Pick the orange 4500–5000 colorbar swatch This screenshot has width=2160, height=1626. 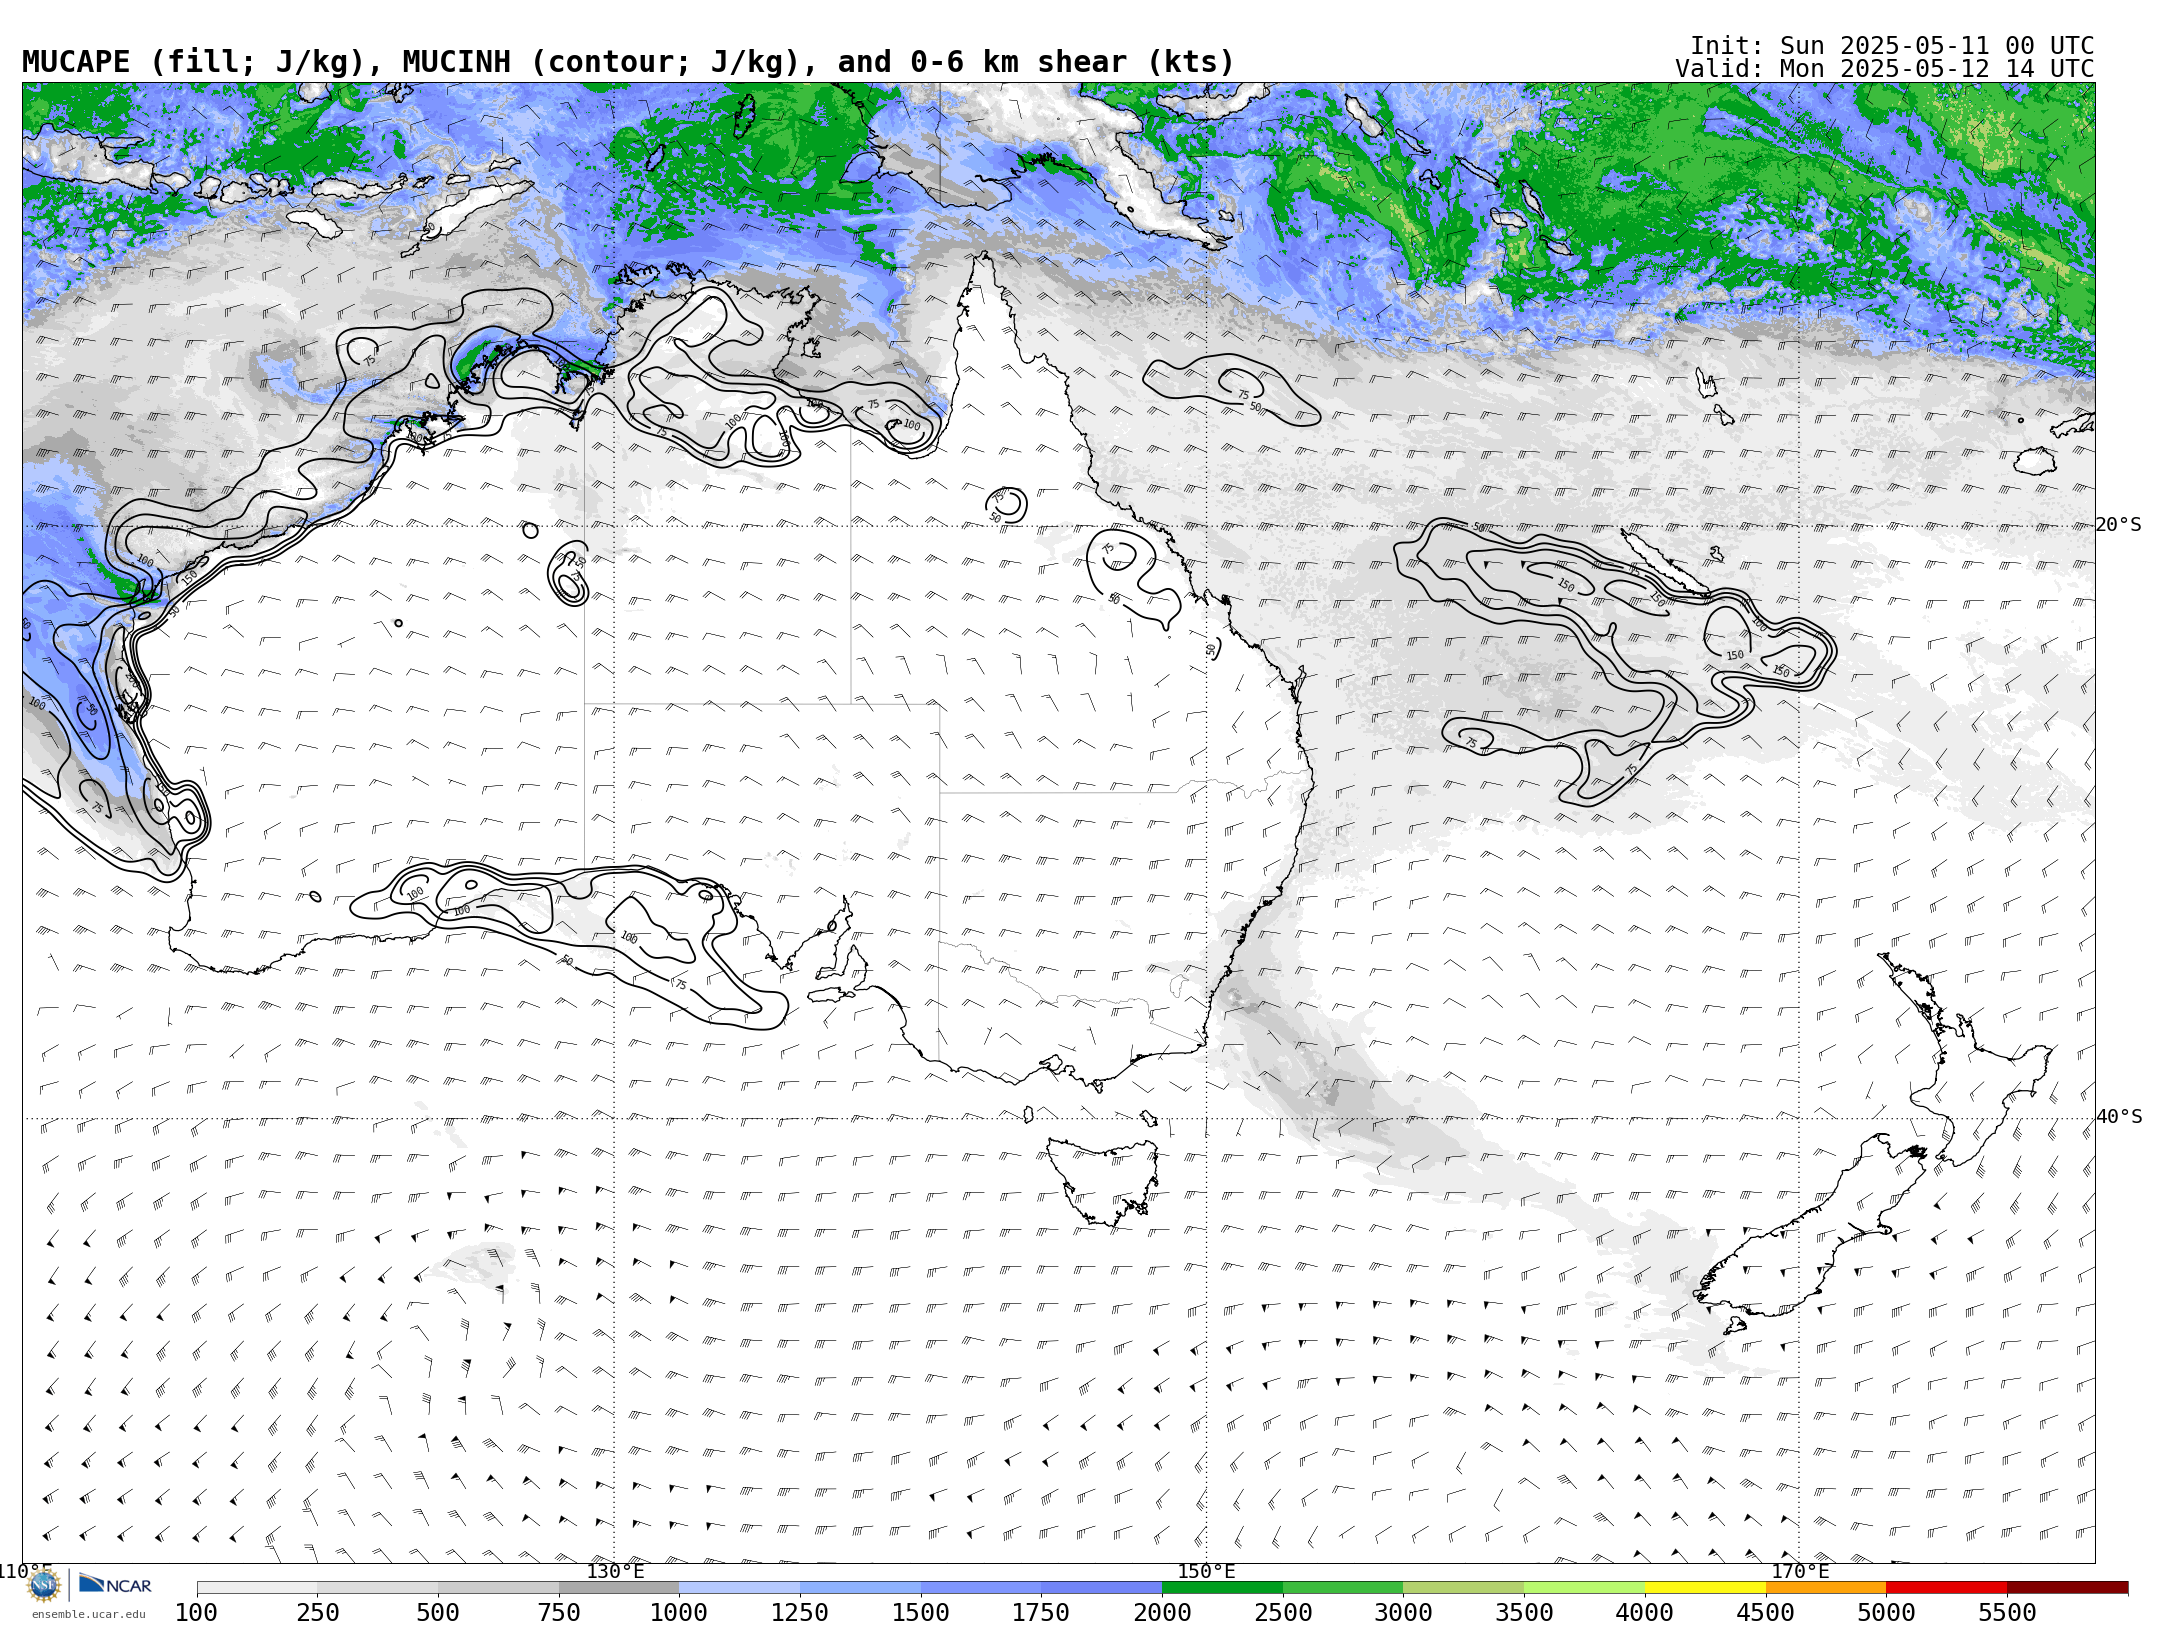point(1826,1588)
